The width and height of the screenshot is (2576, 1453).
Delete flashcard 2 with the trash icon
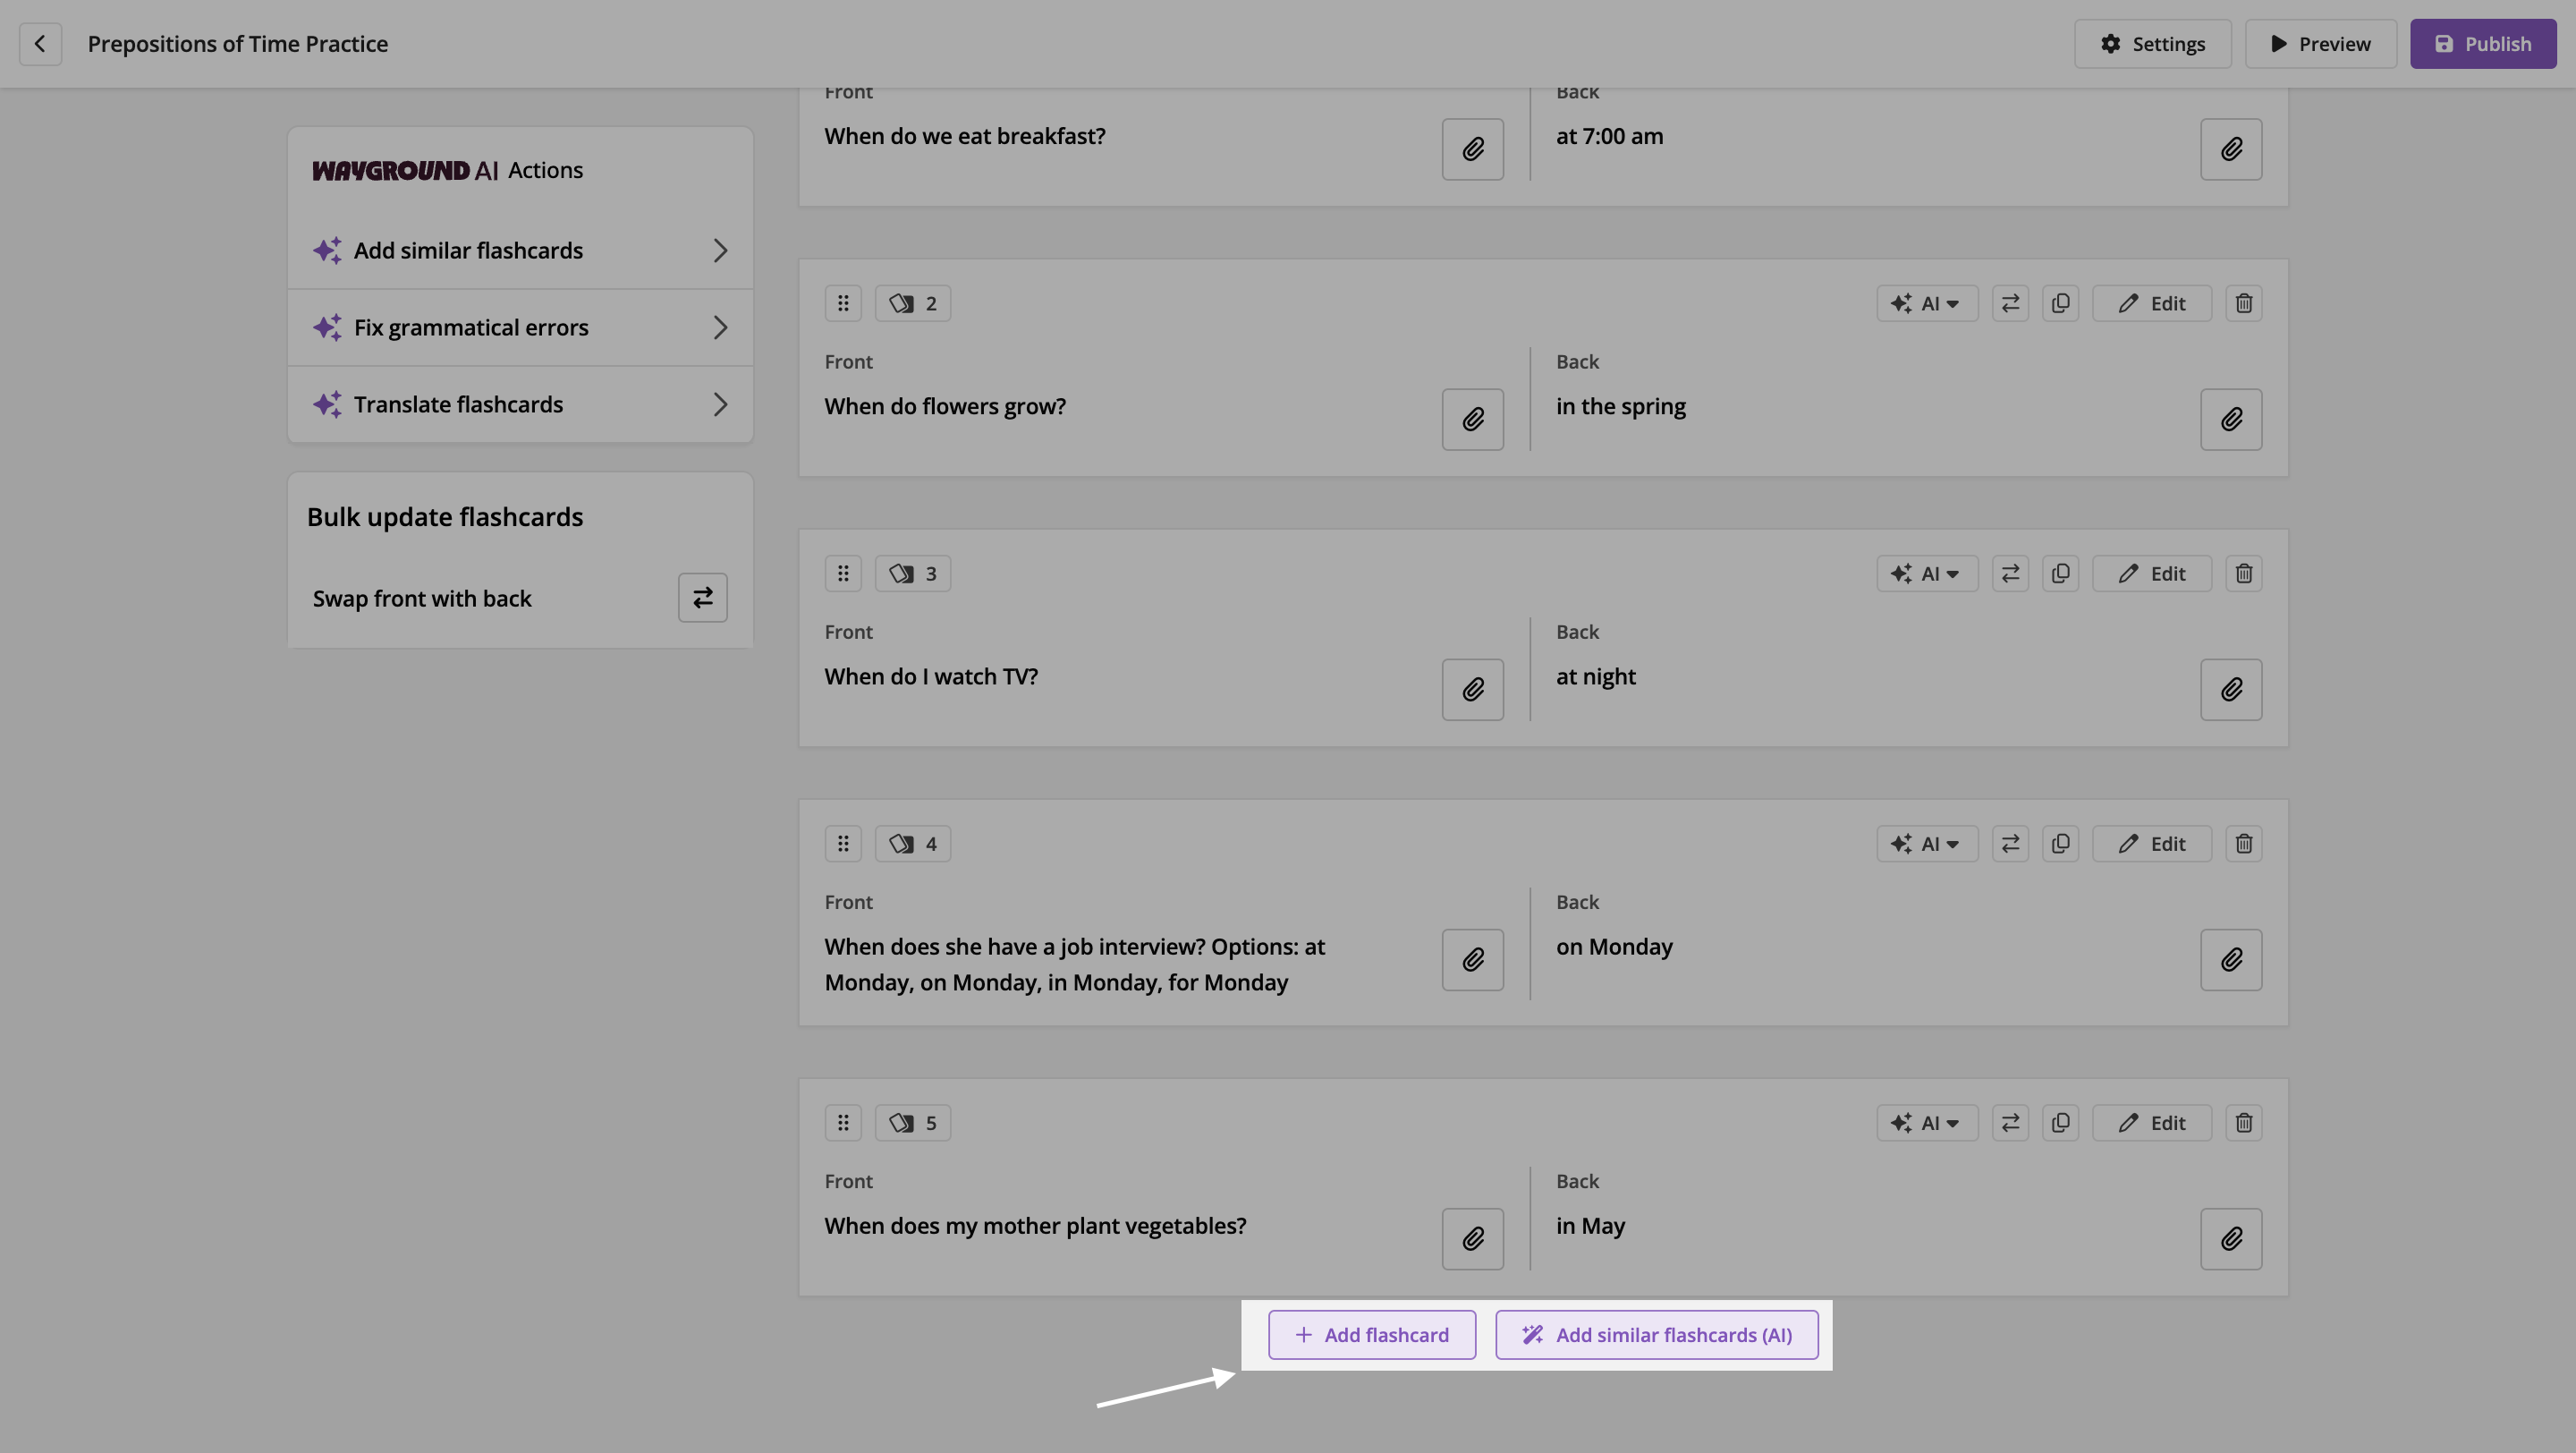pos(2243,304)
